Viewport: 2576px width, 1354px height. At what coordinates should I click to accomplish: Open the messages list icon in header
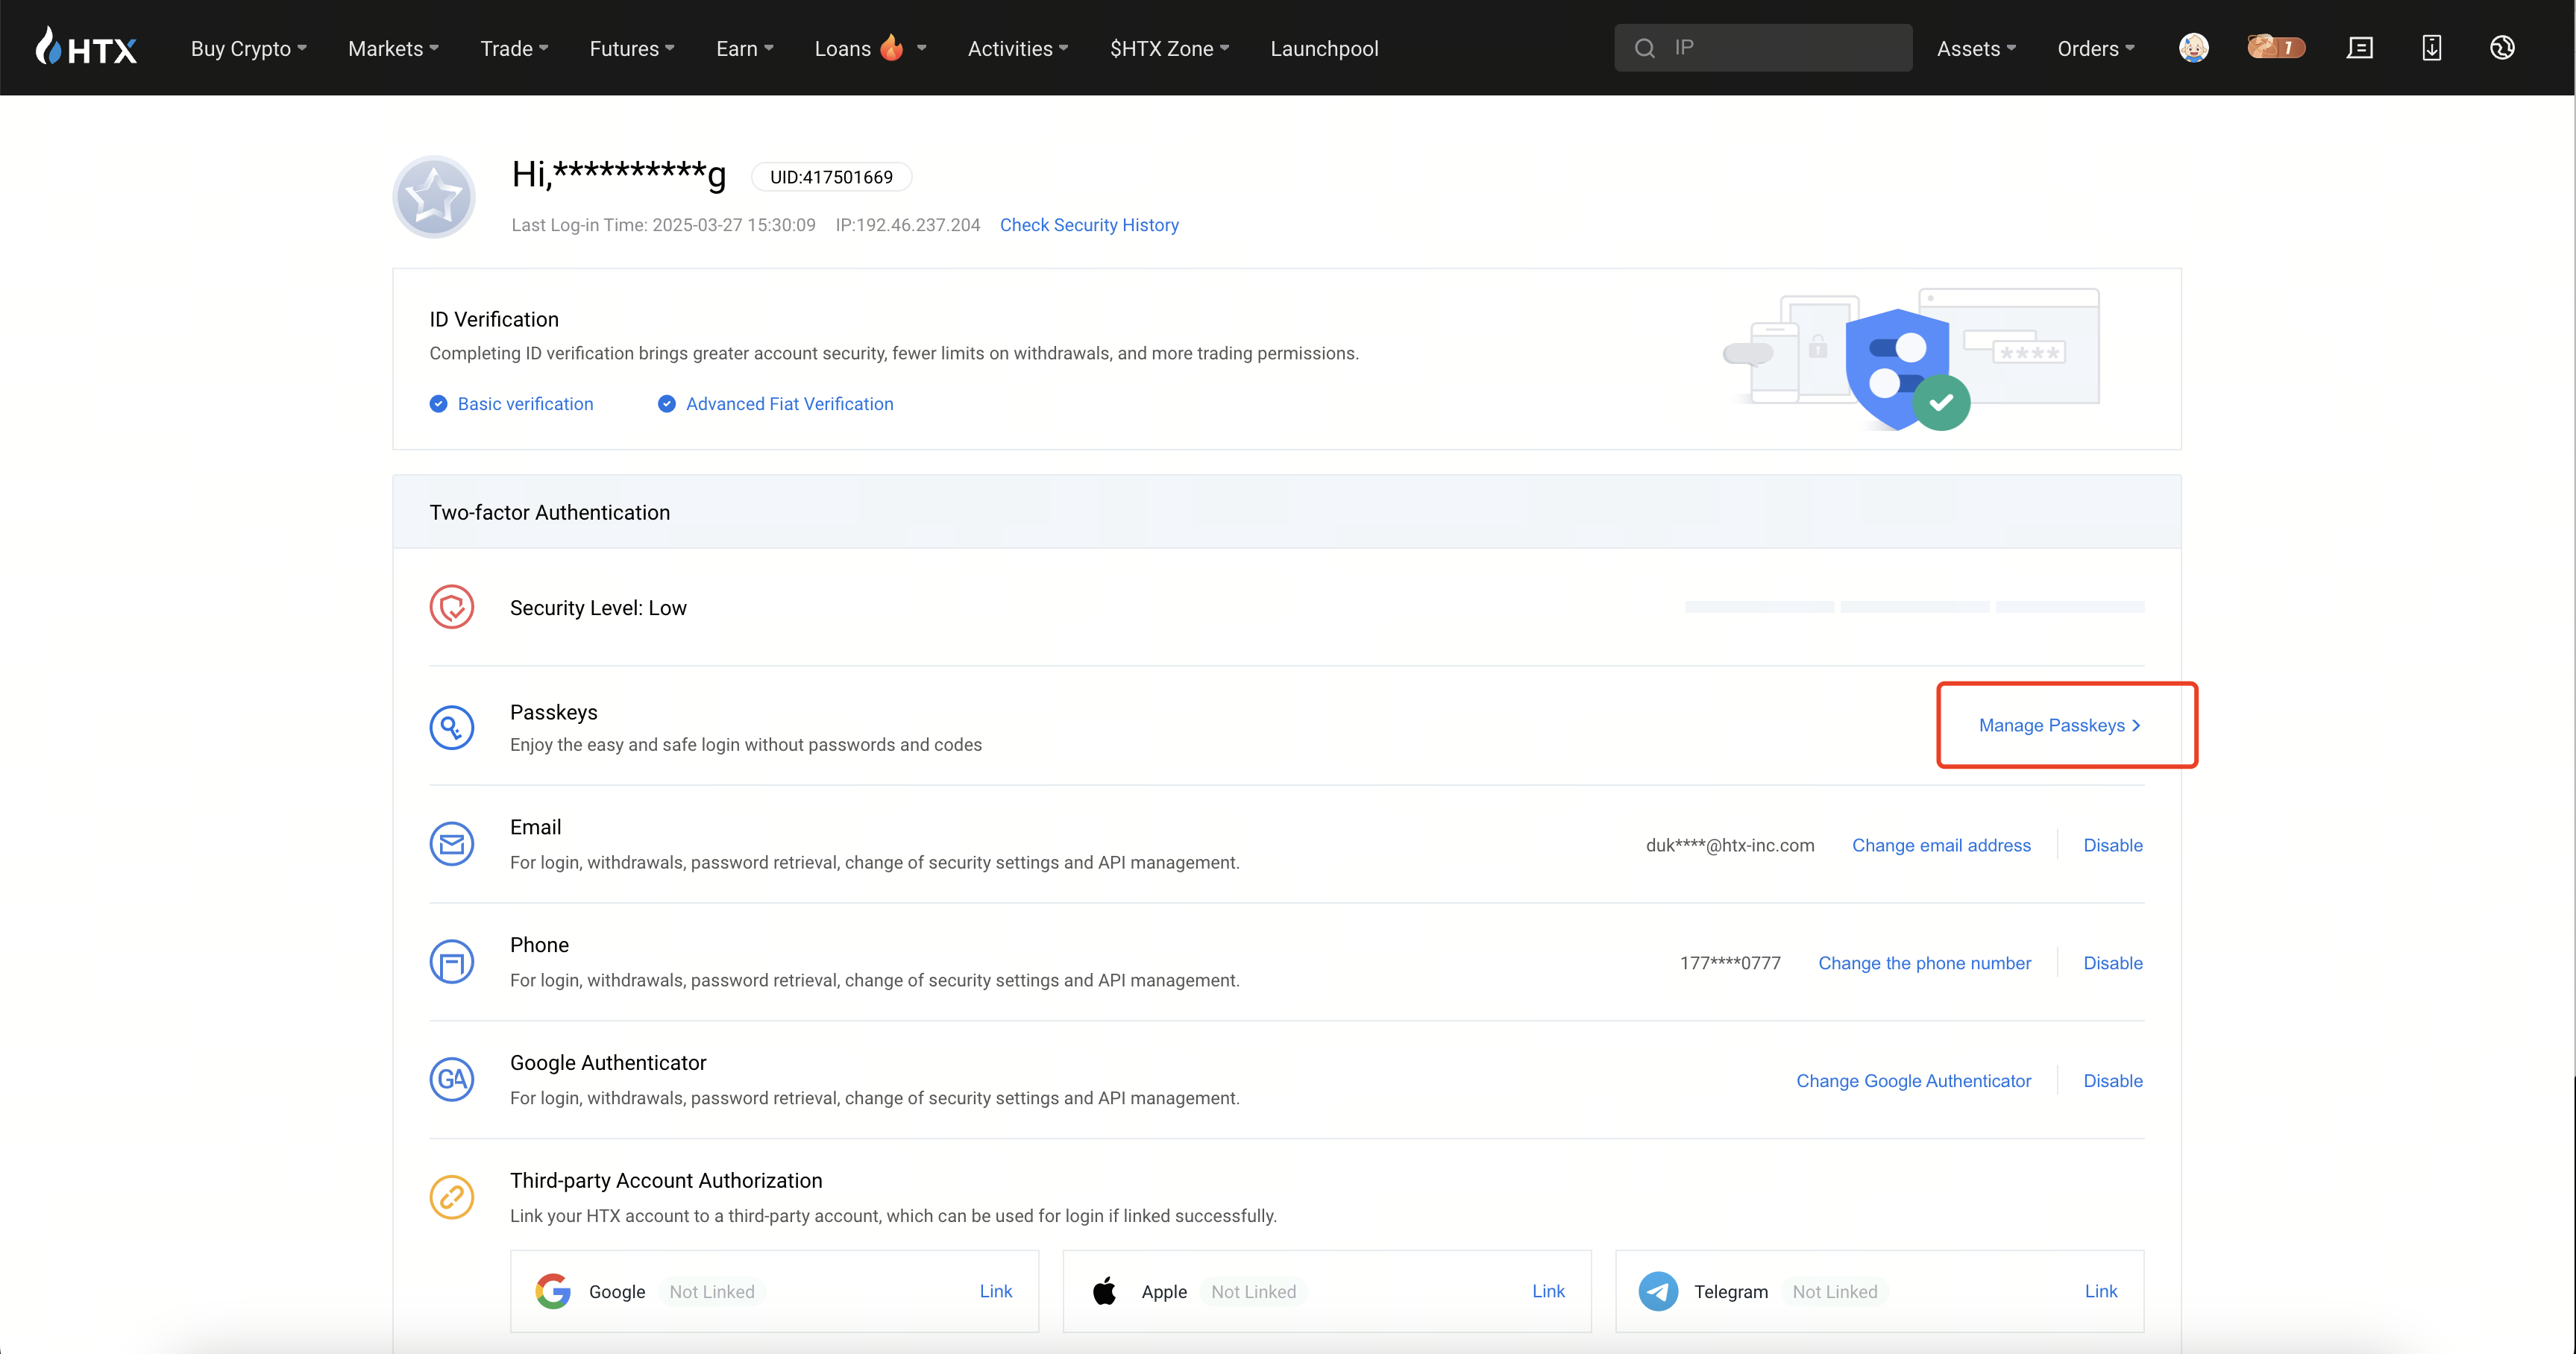tap(2360, 47)
